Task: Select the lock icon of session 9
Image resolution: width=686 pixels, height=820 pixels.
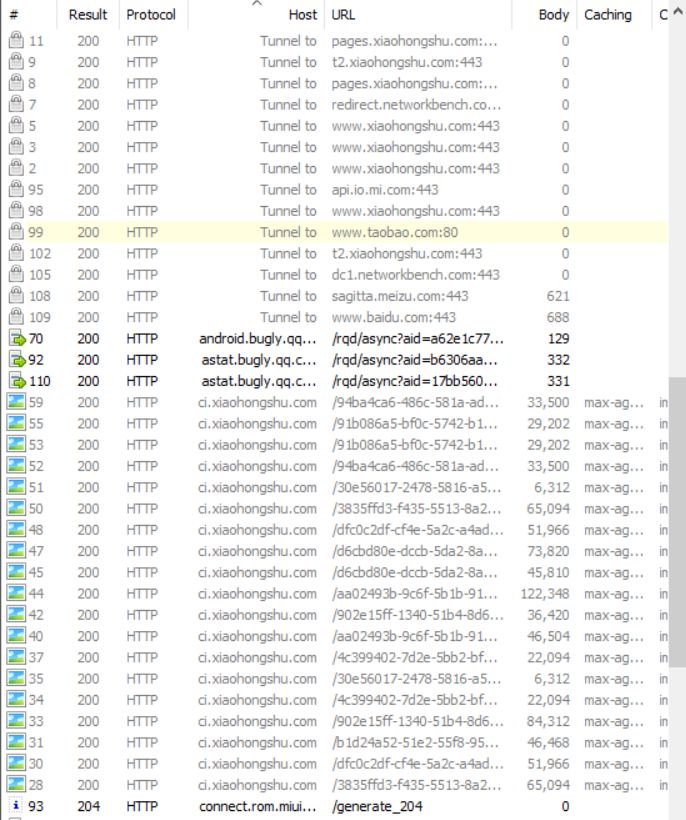Action: 16,62
